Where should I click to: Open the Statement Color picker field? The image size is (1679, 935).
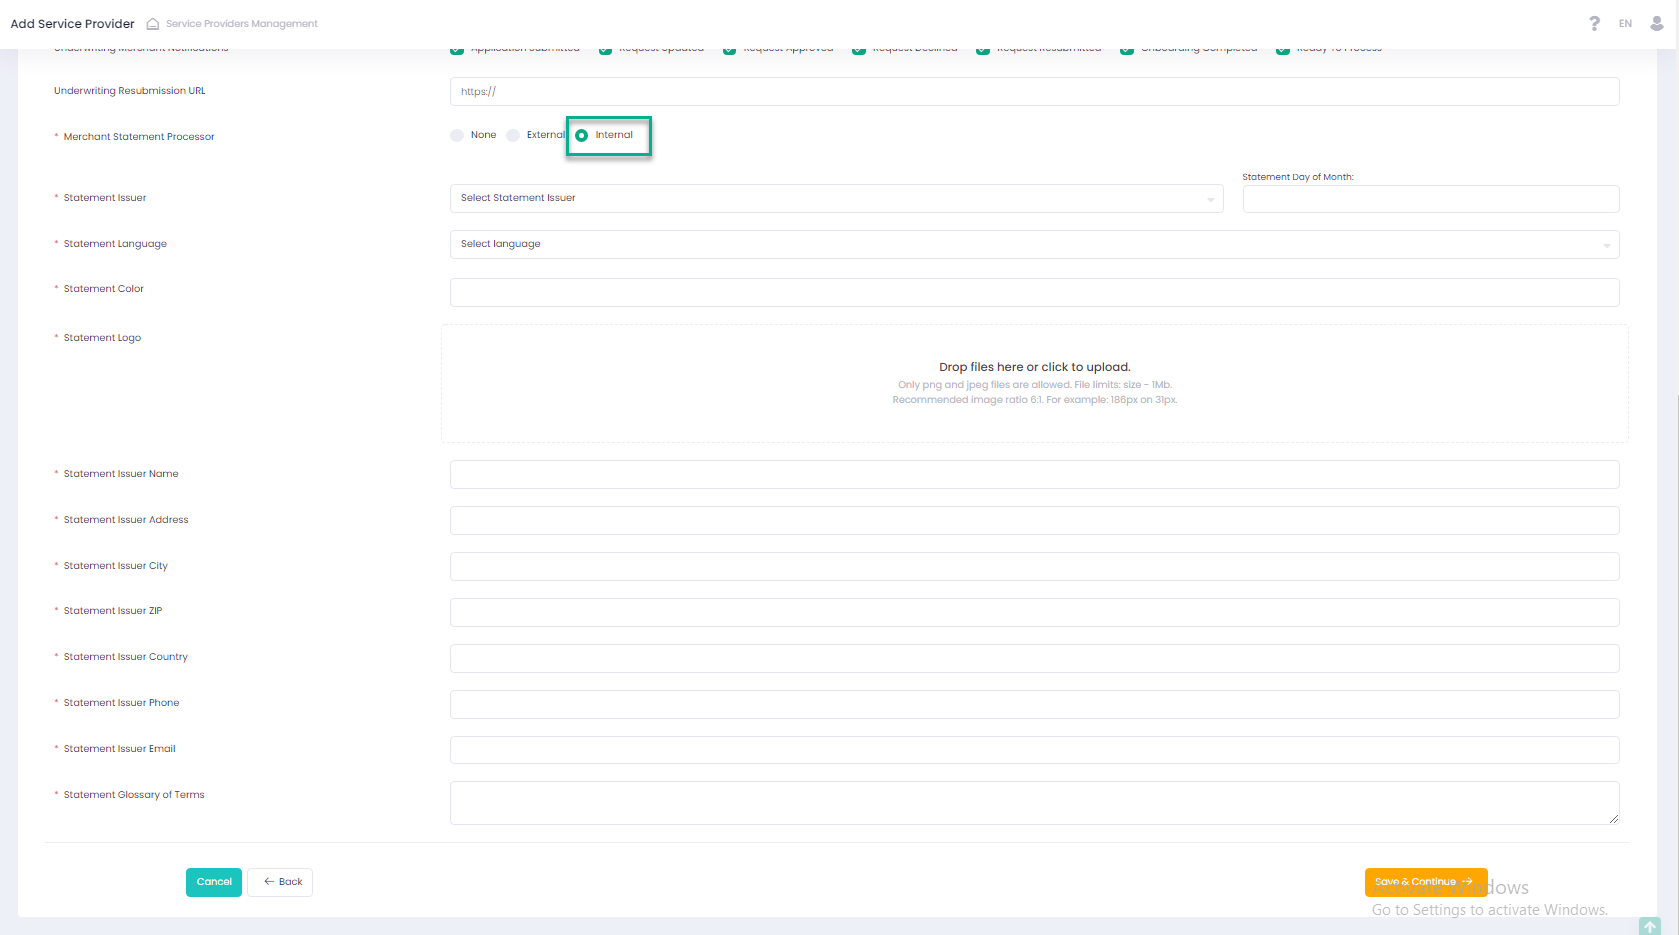coord(1034,292)
